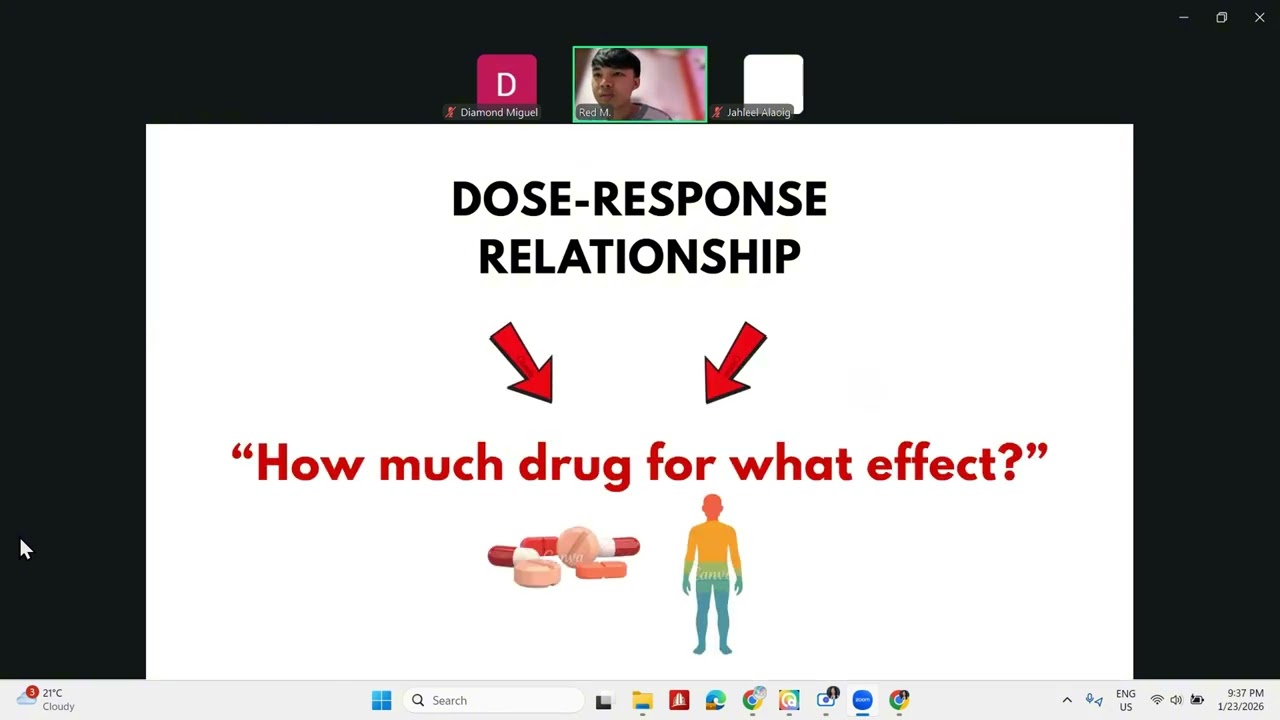The image size is (1280, 720).
Task: Open File Explorer from the taskbar
Action: pos(642,701)
